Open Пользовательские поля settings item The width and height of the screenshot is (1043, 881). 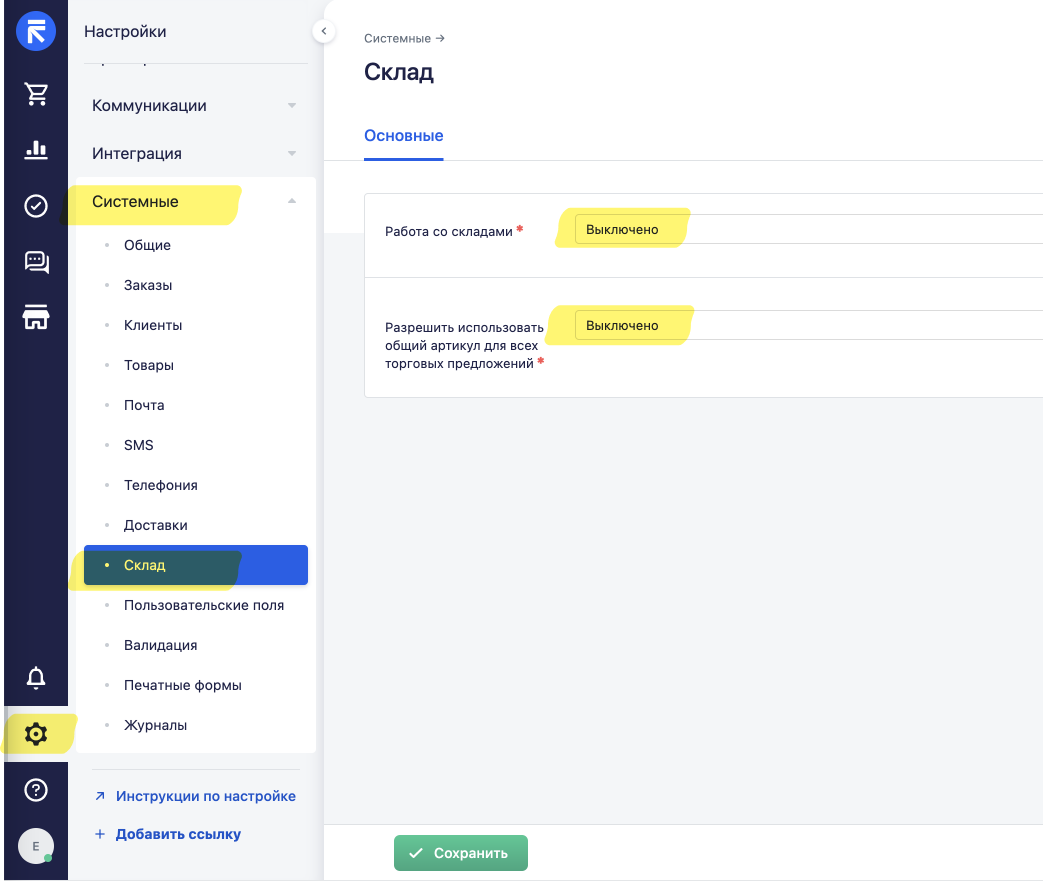click(196, 605)
